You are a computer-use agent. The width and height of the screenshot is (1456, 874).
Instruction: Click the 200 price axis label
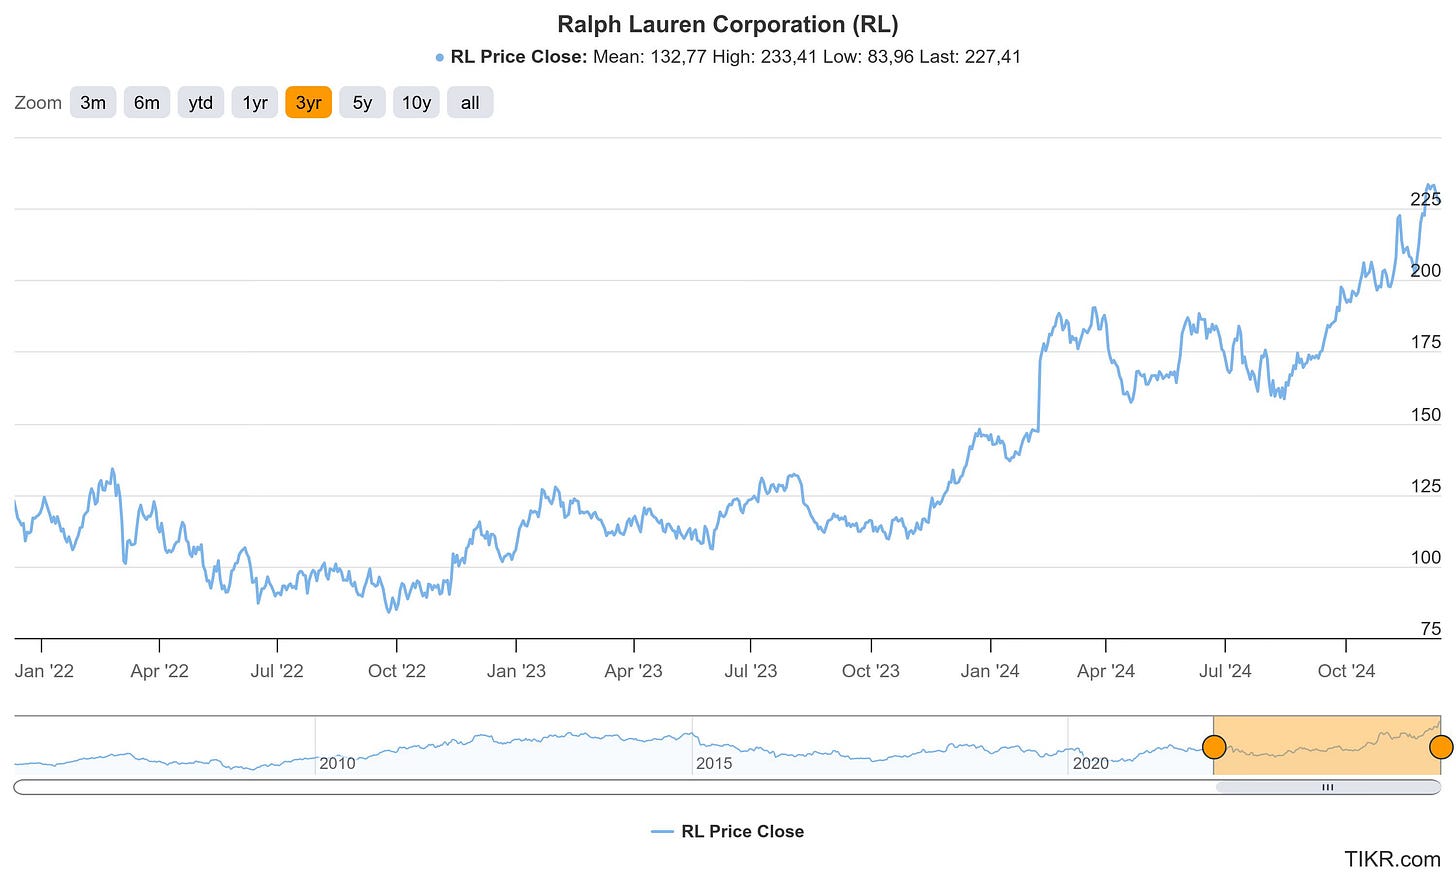tap(1426, 270)
